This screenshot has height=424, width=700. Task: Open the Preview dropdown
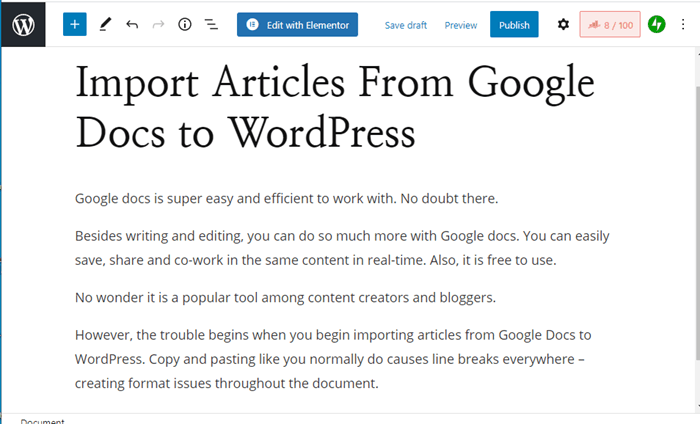tap(460, 25)
